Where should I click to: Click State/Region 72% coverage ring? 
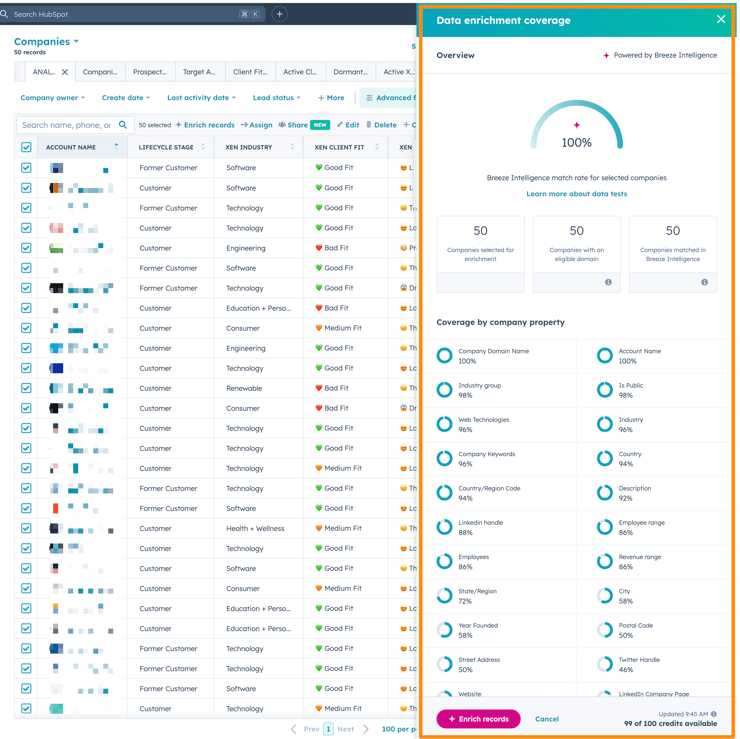pos(444,596)
